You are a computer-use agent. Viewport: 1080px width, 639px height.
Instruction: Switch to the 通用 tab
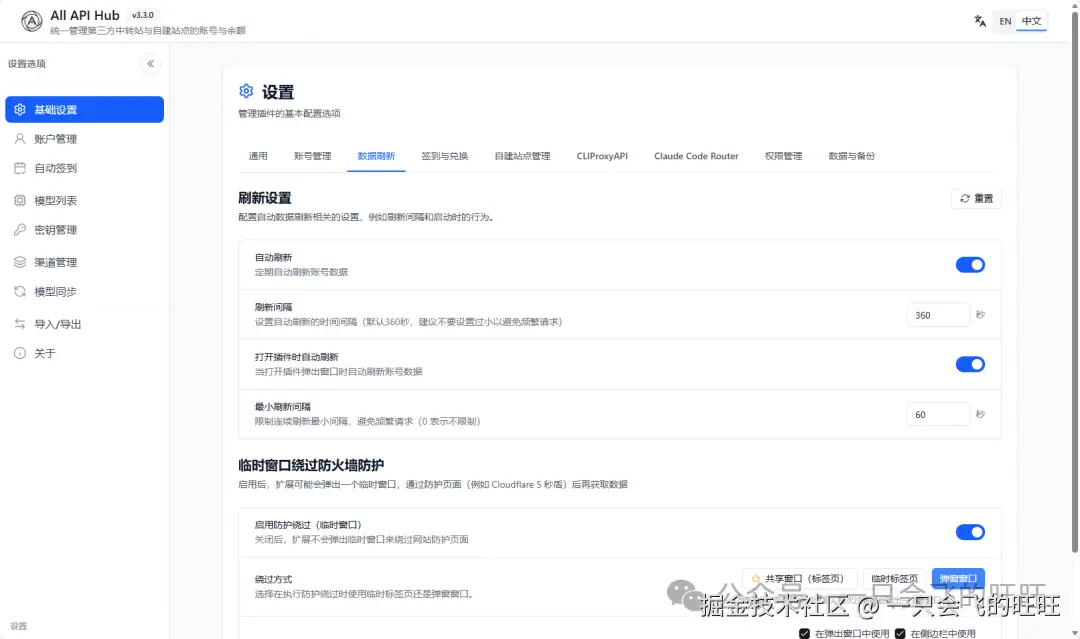258,156
